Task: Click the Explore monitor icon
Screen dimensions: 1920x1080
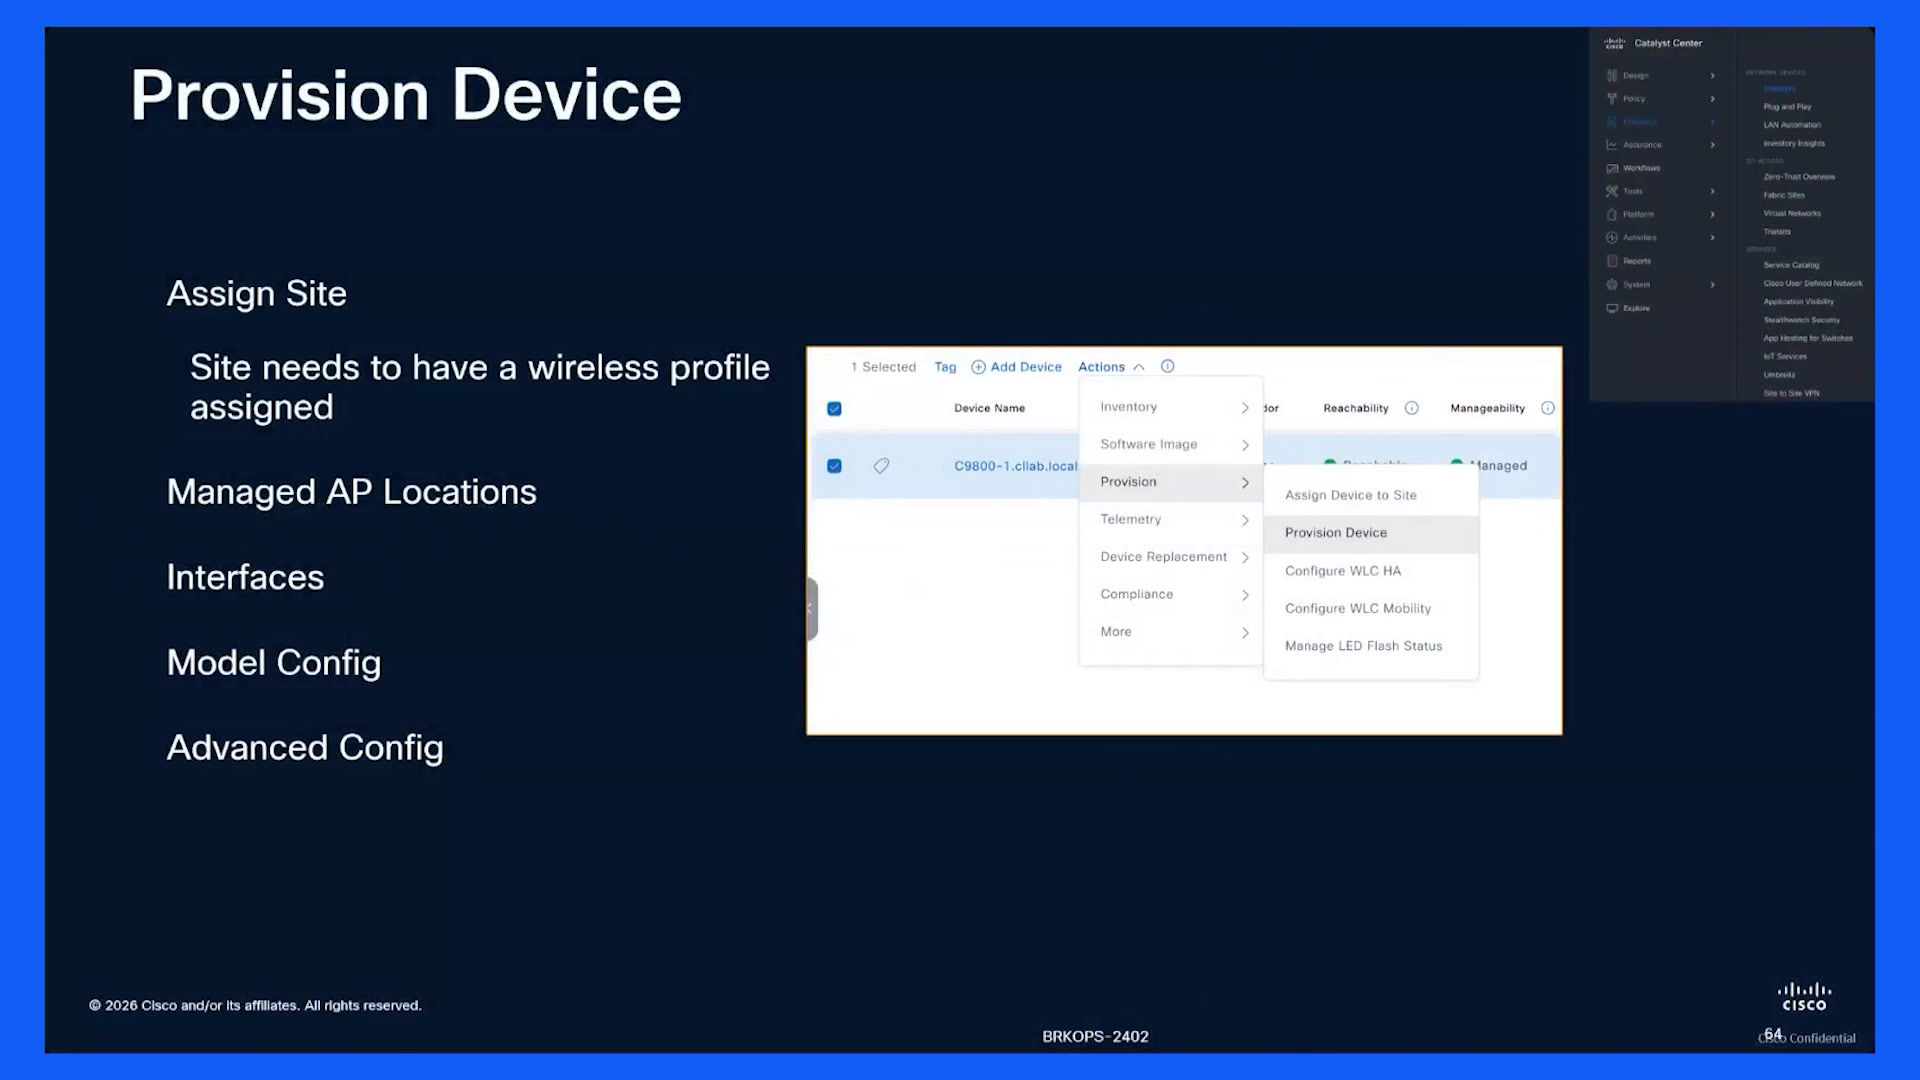Action: tap(1611, 308)
